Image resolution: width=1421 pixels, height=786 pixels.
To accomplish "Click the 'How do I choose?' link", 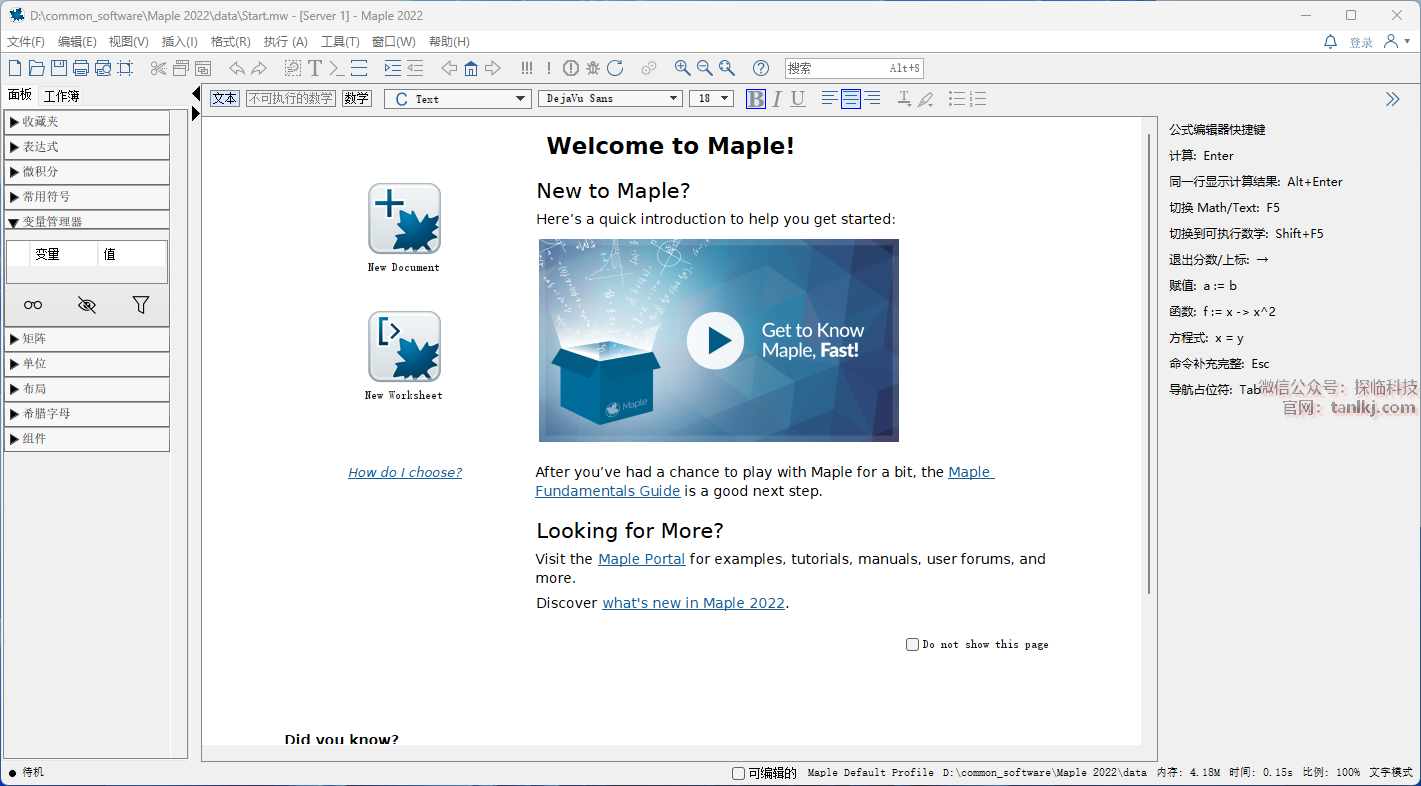I will [x=405, y=473].
